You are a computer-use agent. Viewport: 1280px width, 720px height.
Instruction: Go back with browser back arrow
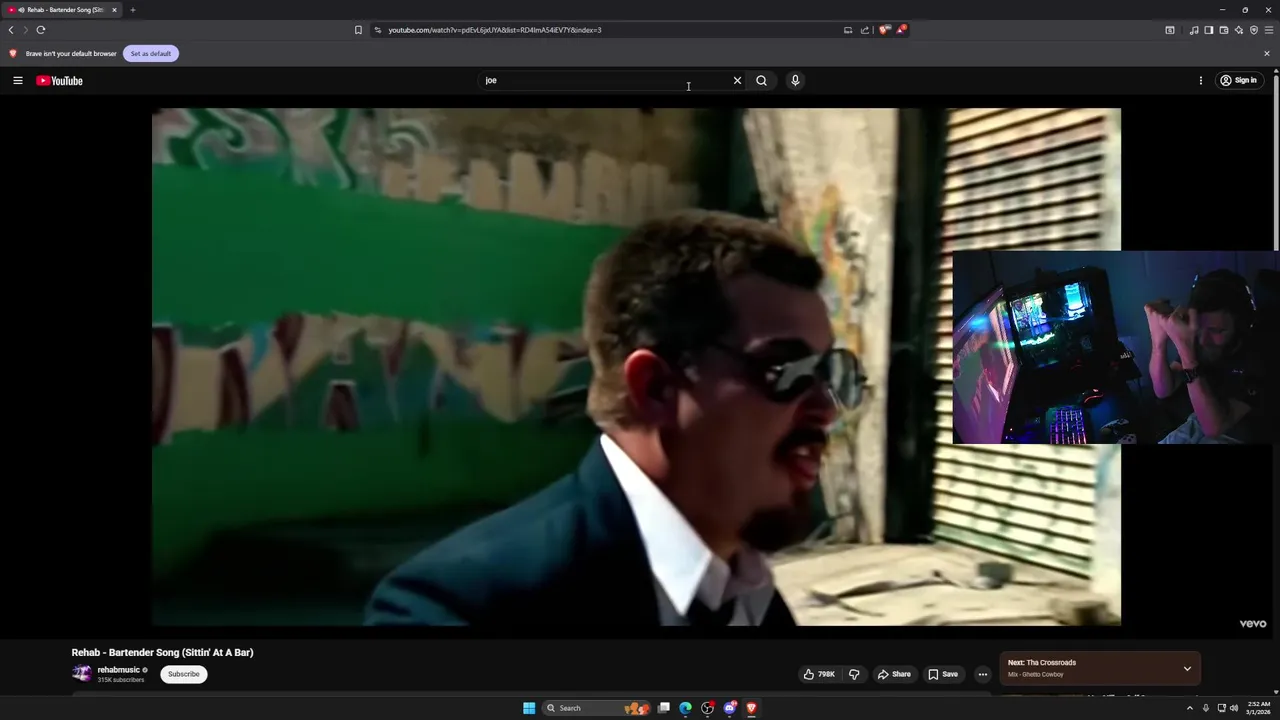tap(11, 30)
